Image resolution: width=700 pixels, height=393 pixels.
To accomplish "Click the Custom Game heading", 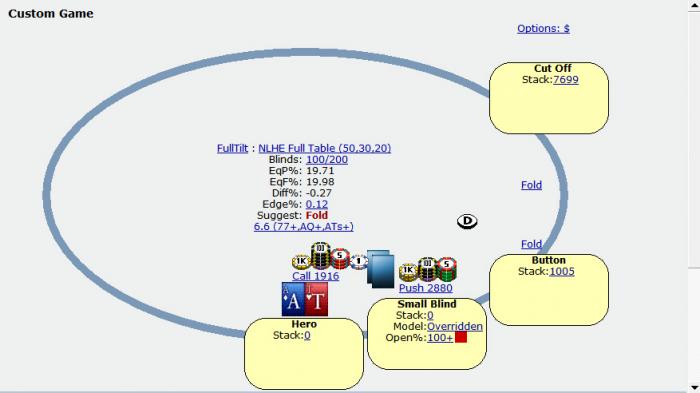I will pyautogui.click(x=51, y=13).
